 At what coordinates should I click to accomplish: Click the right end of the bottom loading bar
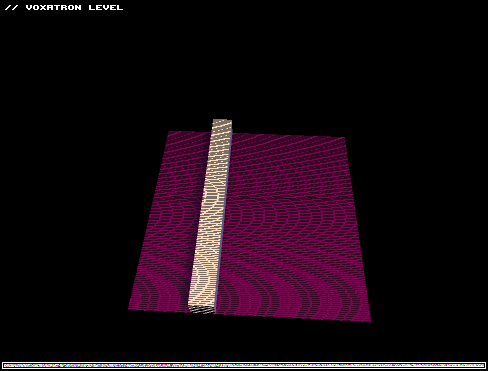pyautogui.click(x=483, y=365)
